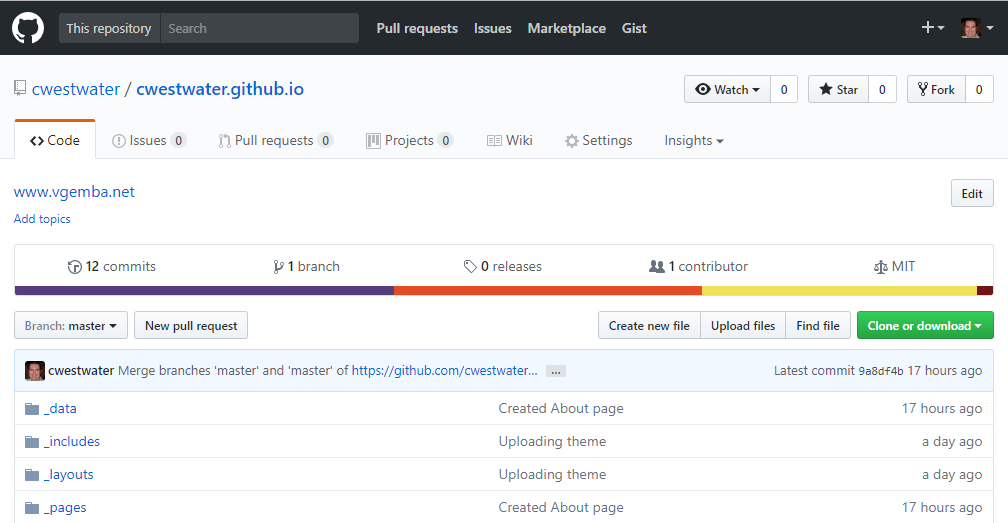Open Pull requests in the top navigation
Screen dimensions: 1008x523
(417, 28)
